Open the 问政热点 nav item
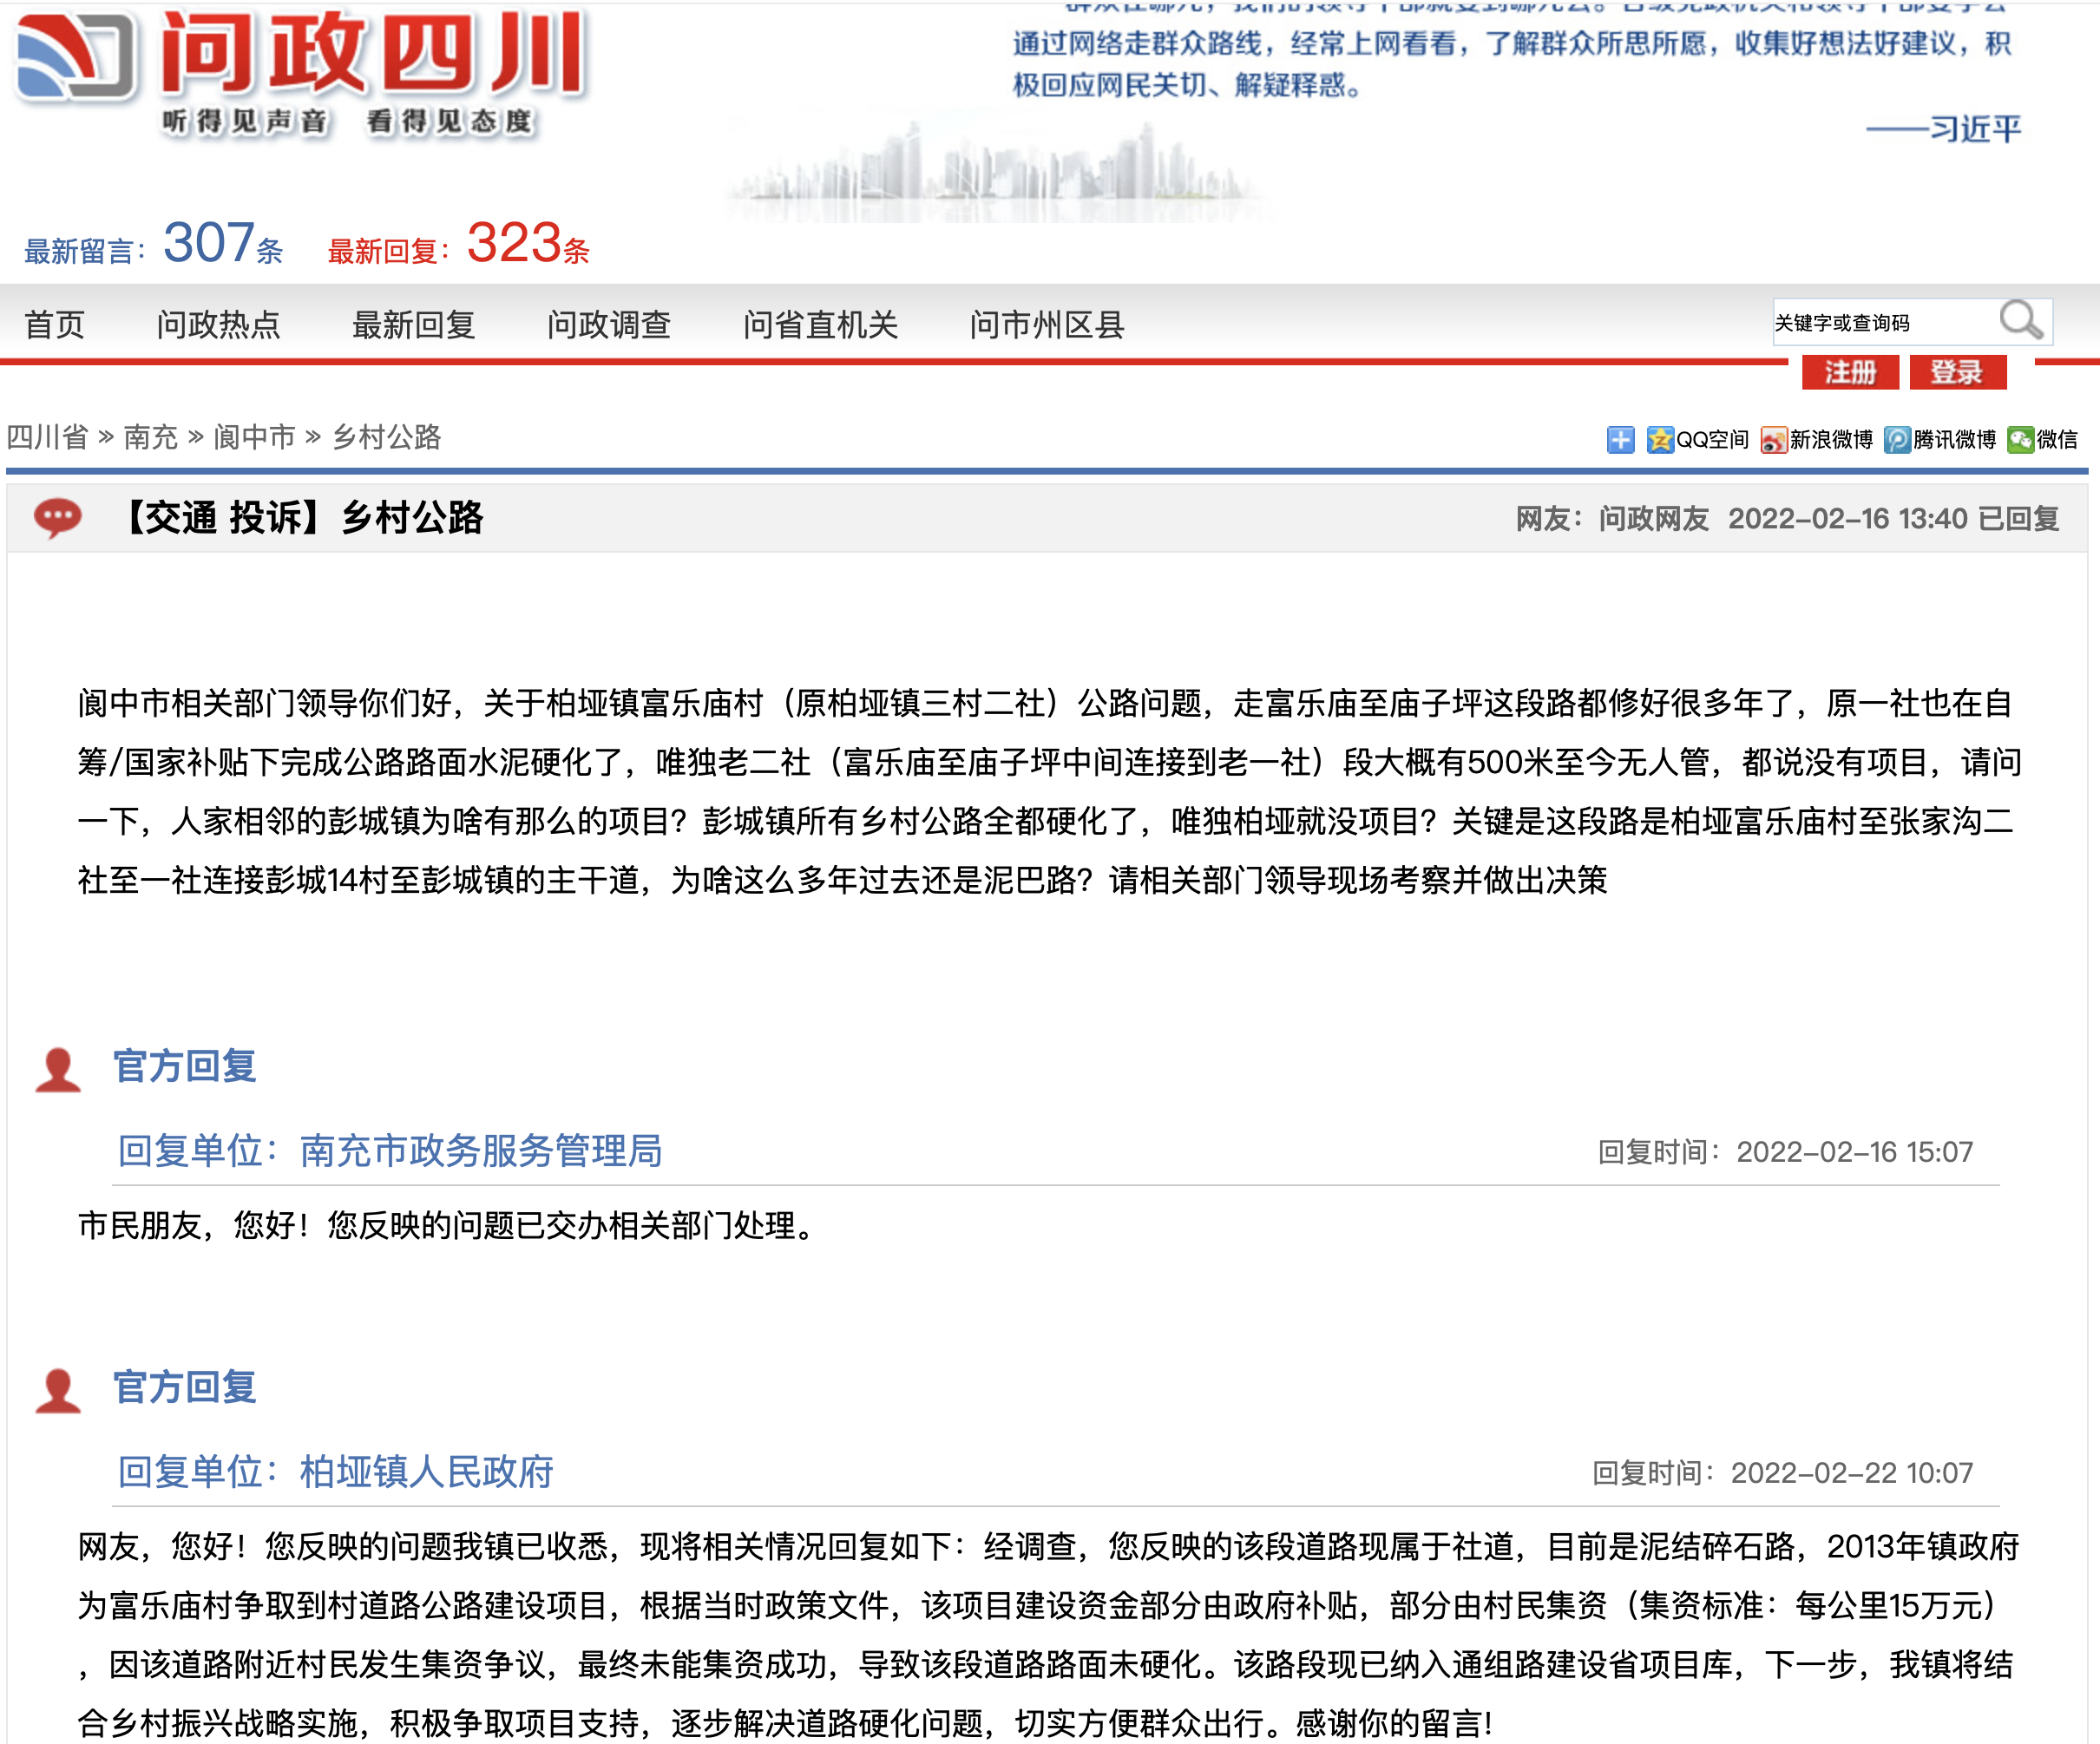 click(x=218, y=325)
